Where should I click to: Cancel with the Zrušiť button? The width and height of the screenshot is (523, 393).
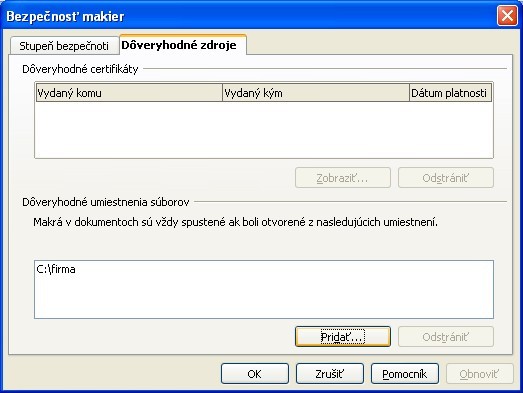(330, 374)
